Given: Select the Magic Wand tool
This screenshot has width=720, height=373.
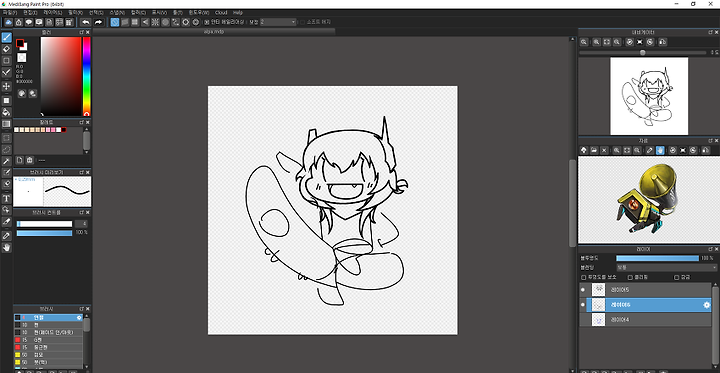Looking at the screenshot, I should point(6,161).
